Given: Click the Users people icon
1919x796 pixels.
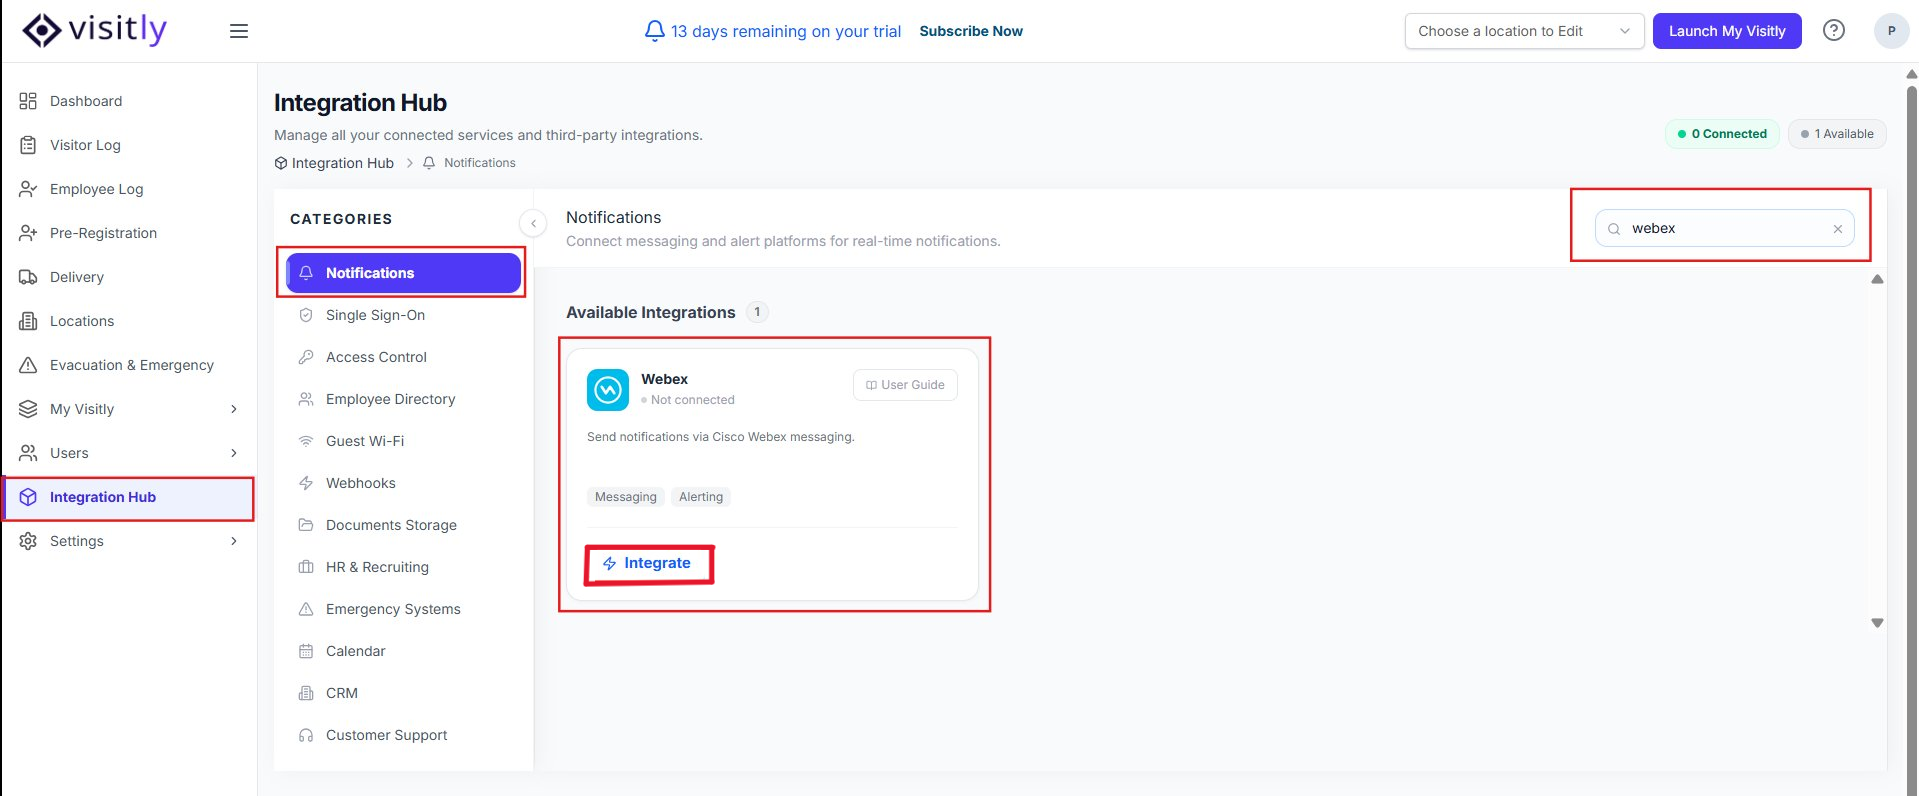Looking at the screenshot, I should 28,453.
